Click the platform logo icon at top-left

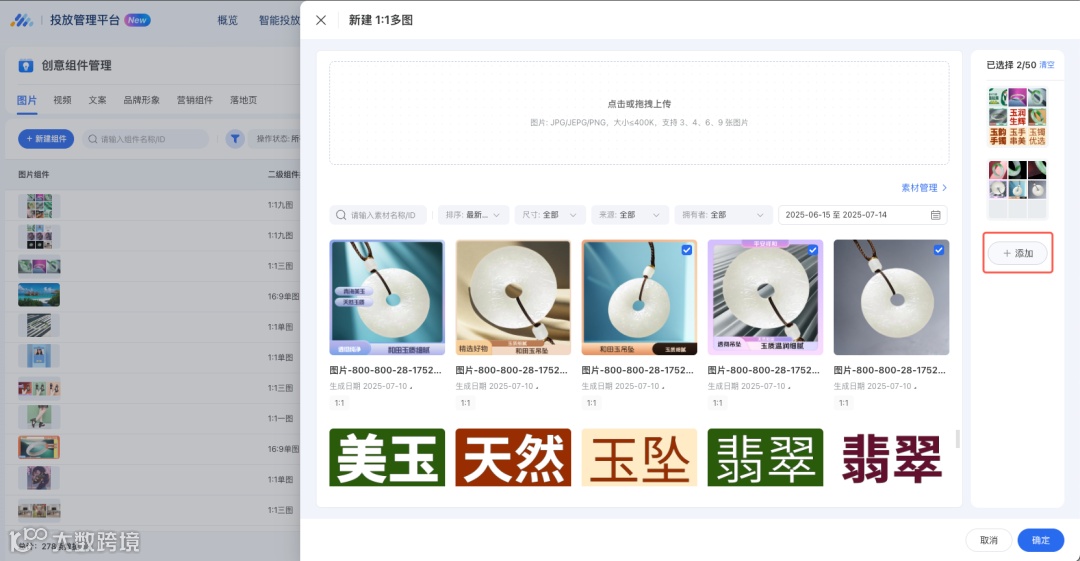21,20
